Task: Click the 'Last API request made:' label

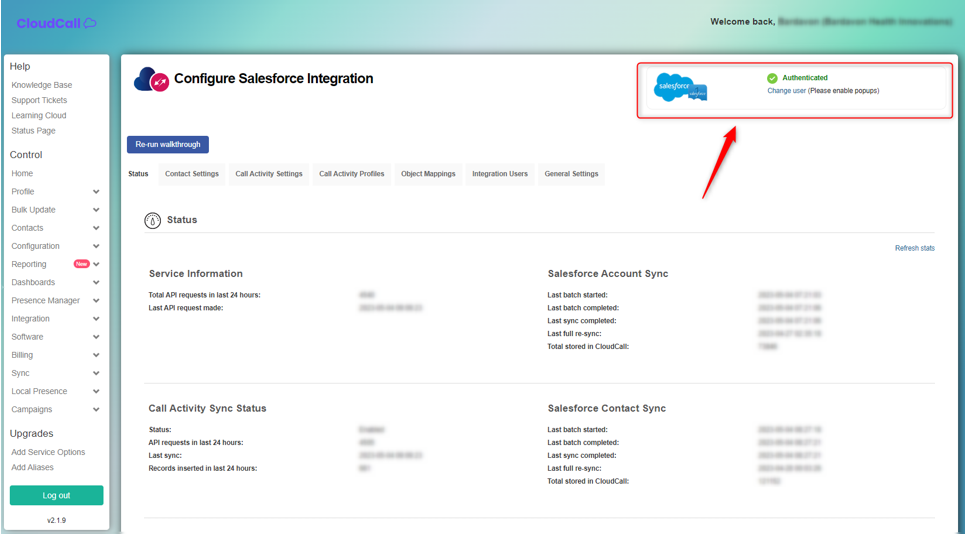Action: 186,308
